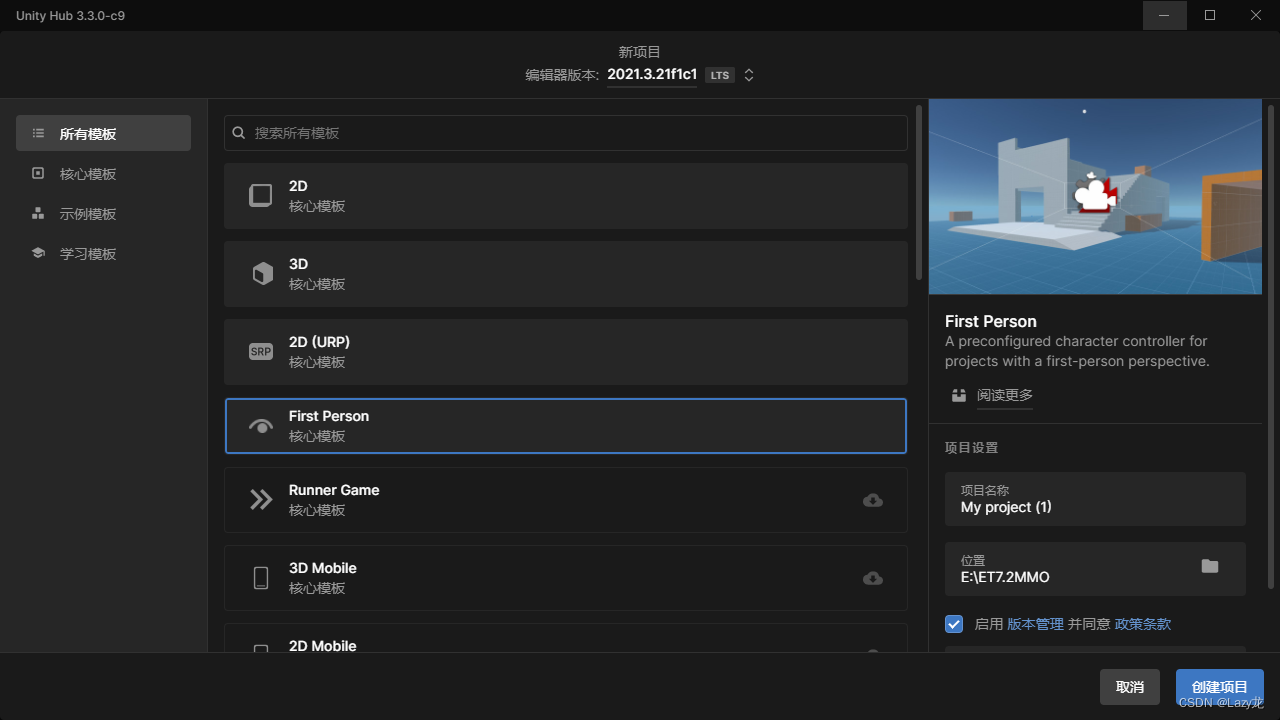Click the 取消 button
The width and height of the screenshot is (1280, 720).
1130,687
